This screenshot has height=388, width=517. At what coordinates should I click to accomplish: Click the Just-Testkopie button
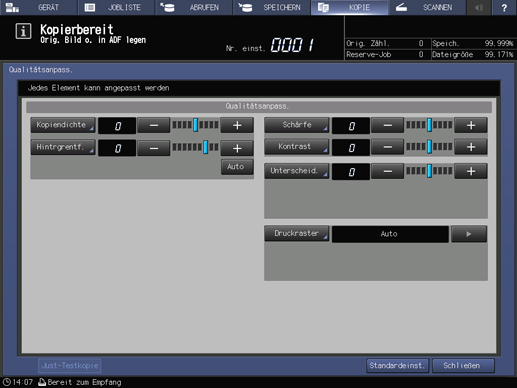point(70,366)
